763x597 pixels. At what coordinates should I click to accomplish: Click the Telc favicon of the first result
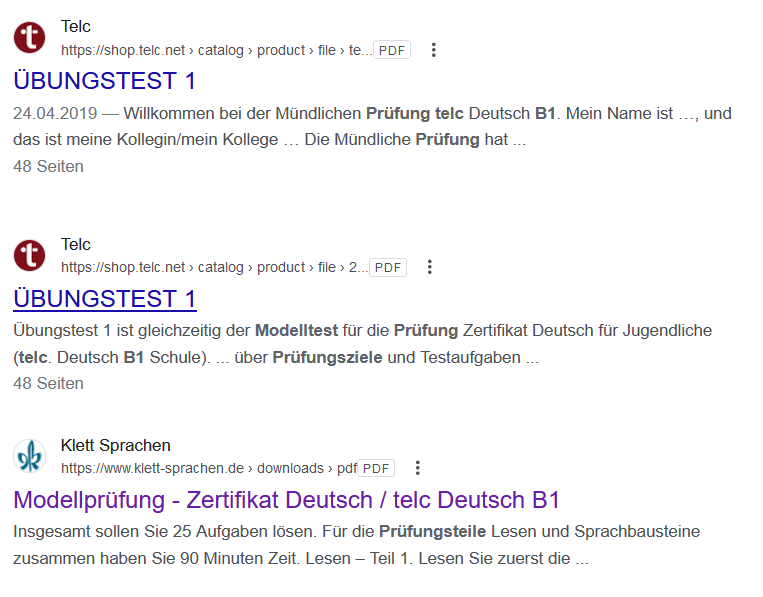point(29,37)
